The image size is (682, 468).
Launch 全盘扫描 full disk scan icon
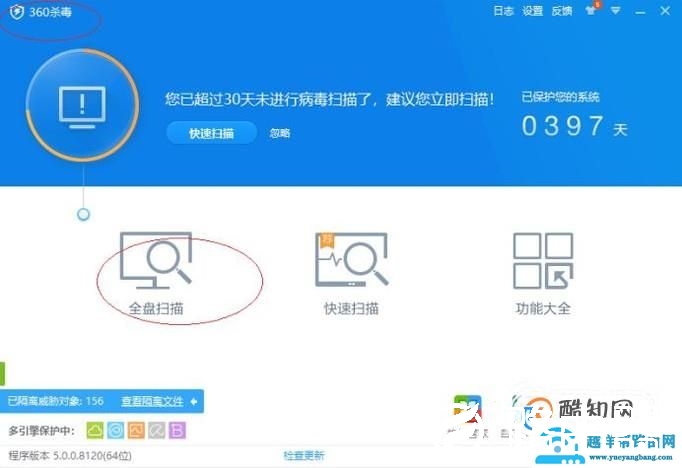pyautogui.click(x=156, y=273)
